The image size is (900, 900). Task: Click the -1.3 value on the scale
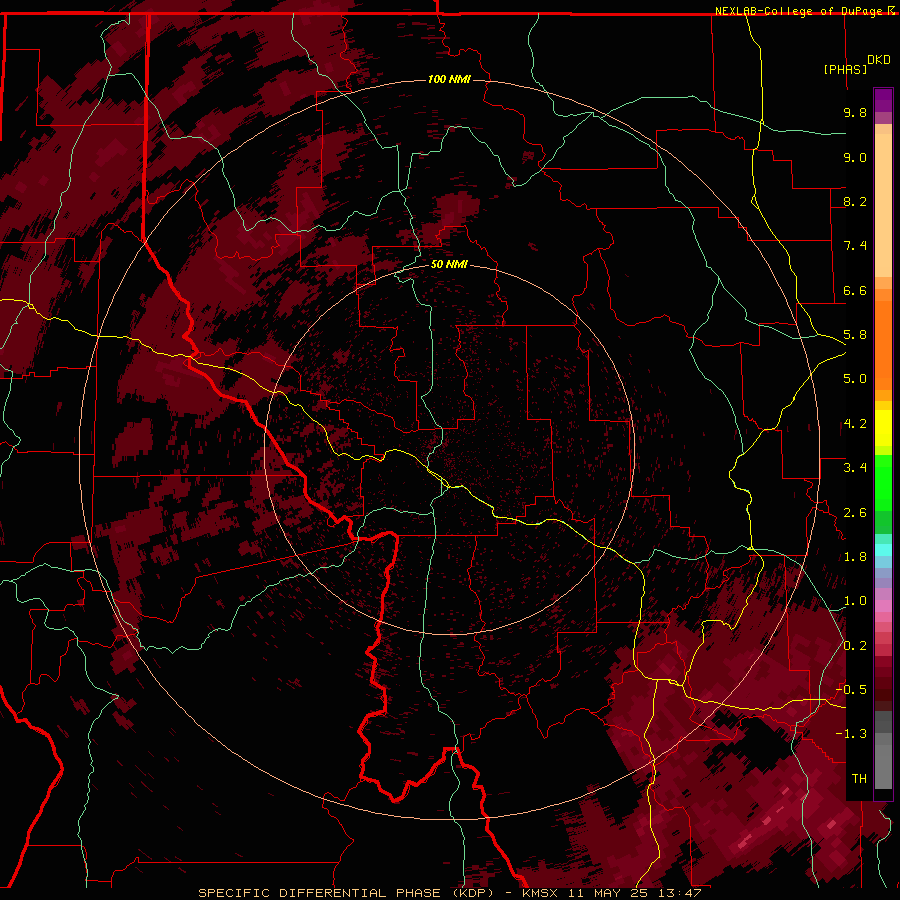[851, 734]
